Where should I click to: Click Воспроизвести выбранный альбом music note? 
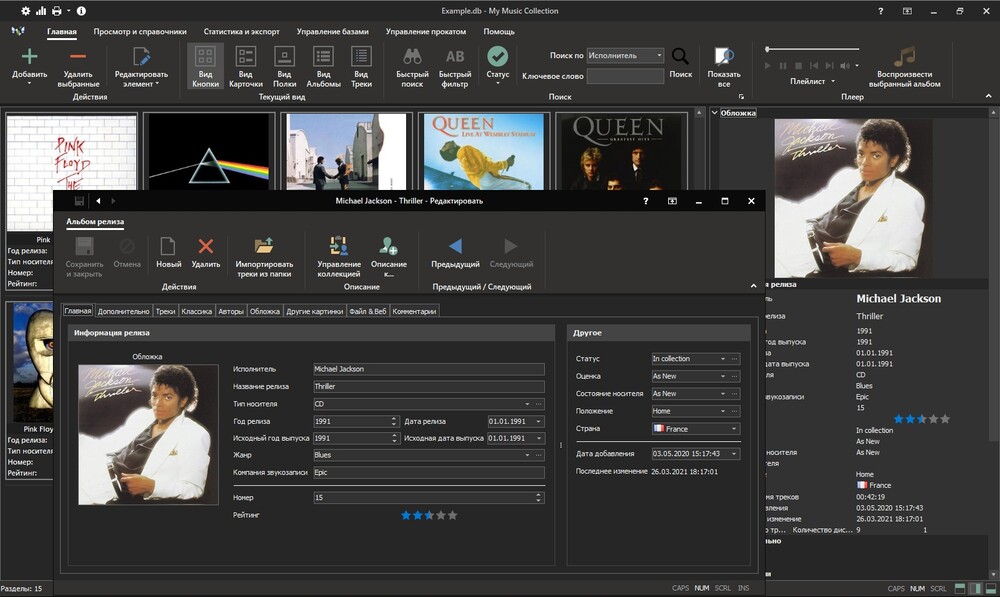point(904,57)
